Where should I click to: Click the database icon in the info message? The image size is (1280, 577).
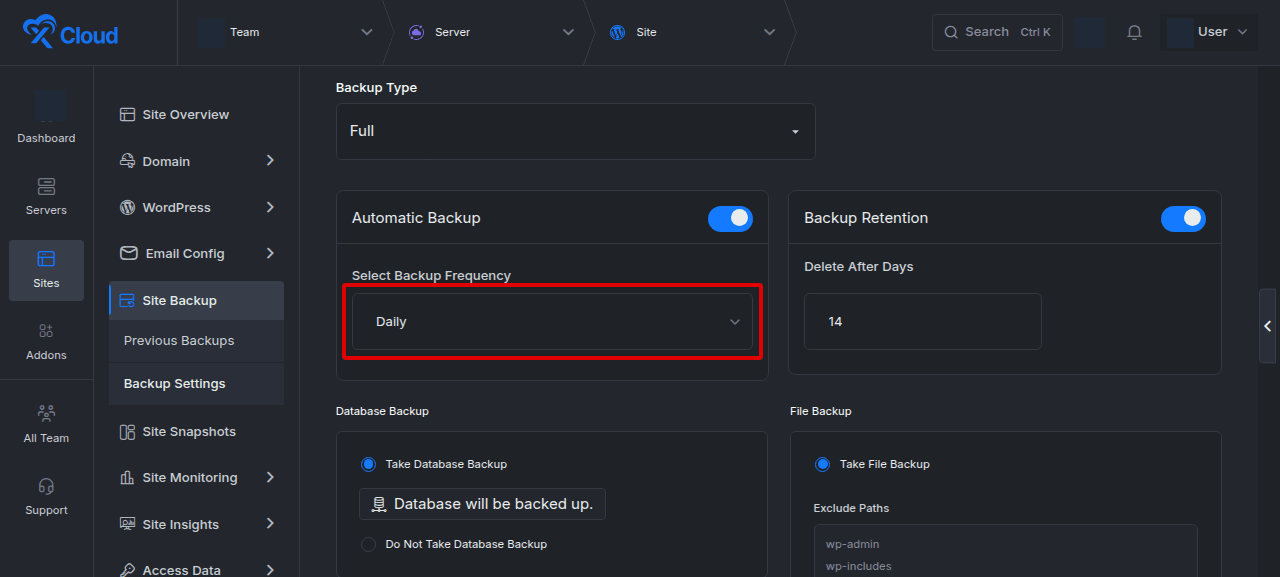[x=379, y=505]
